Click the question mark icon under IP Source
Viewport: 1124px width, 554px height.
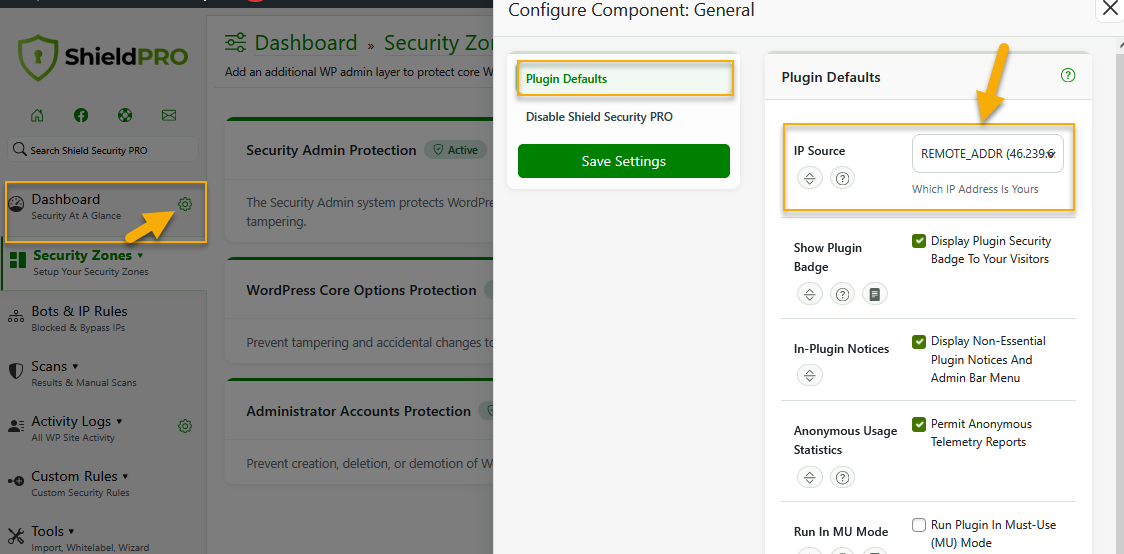point(843,179)
